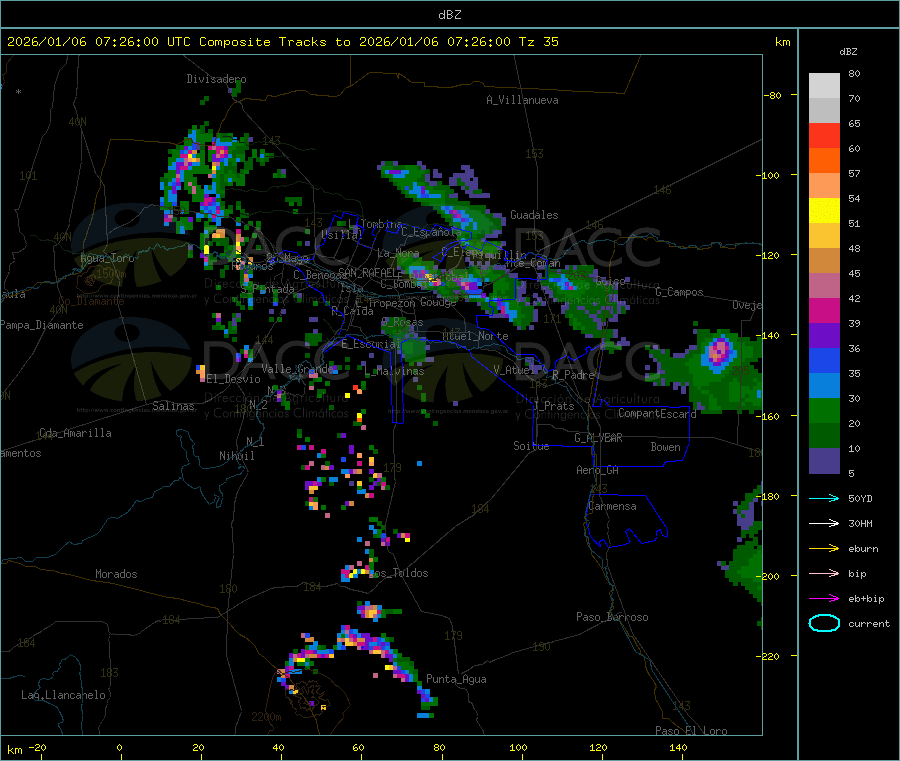The image size is (900, 761).
Task: Click the 'Lag.Llancanelo' map label
Action: tap(63, 695)
